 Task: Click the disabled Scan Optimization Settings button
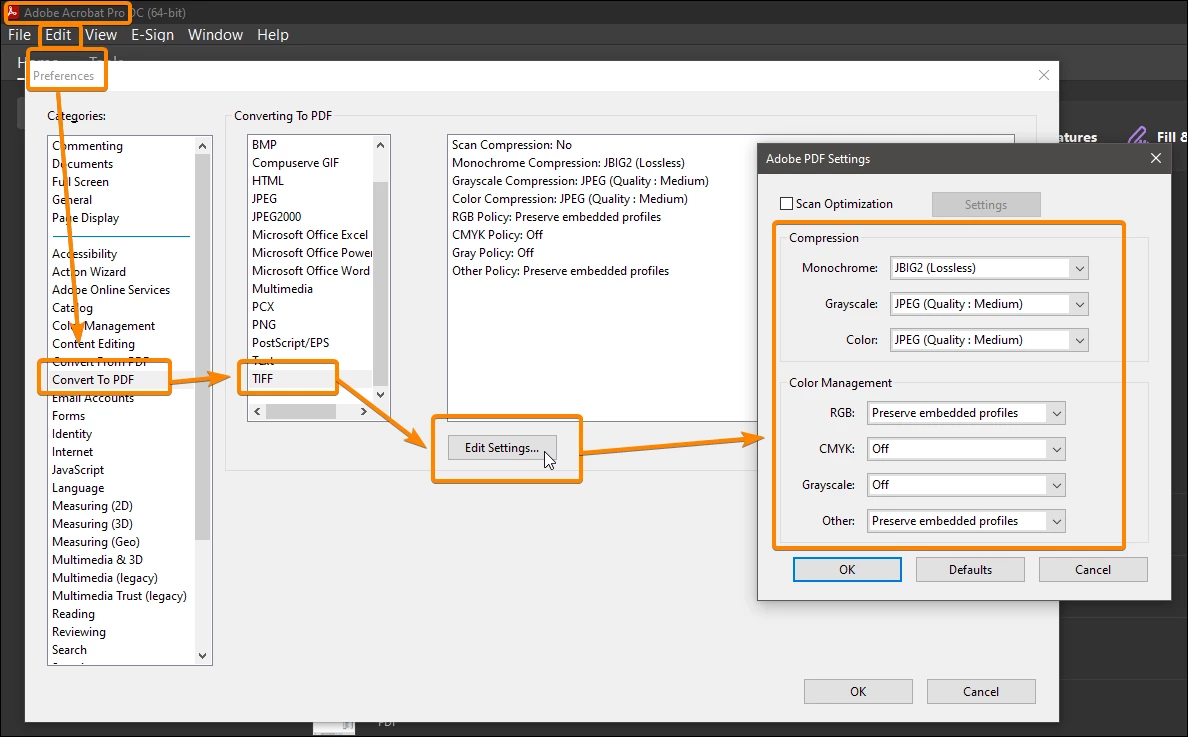coord(986,205)
